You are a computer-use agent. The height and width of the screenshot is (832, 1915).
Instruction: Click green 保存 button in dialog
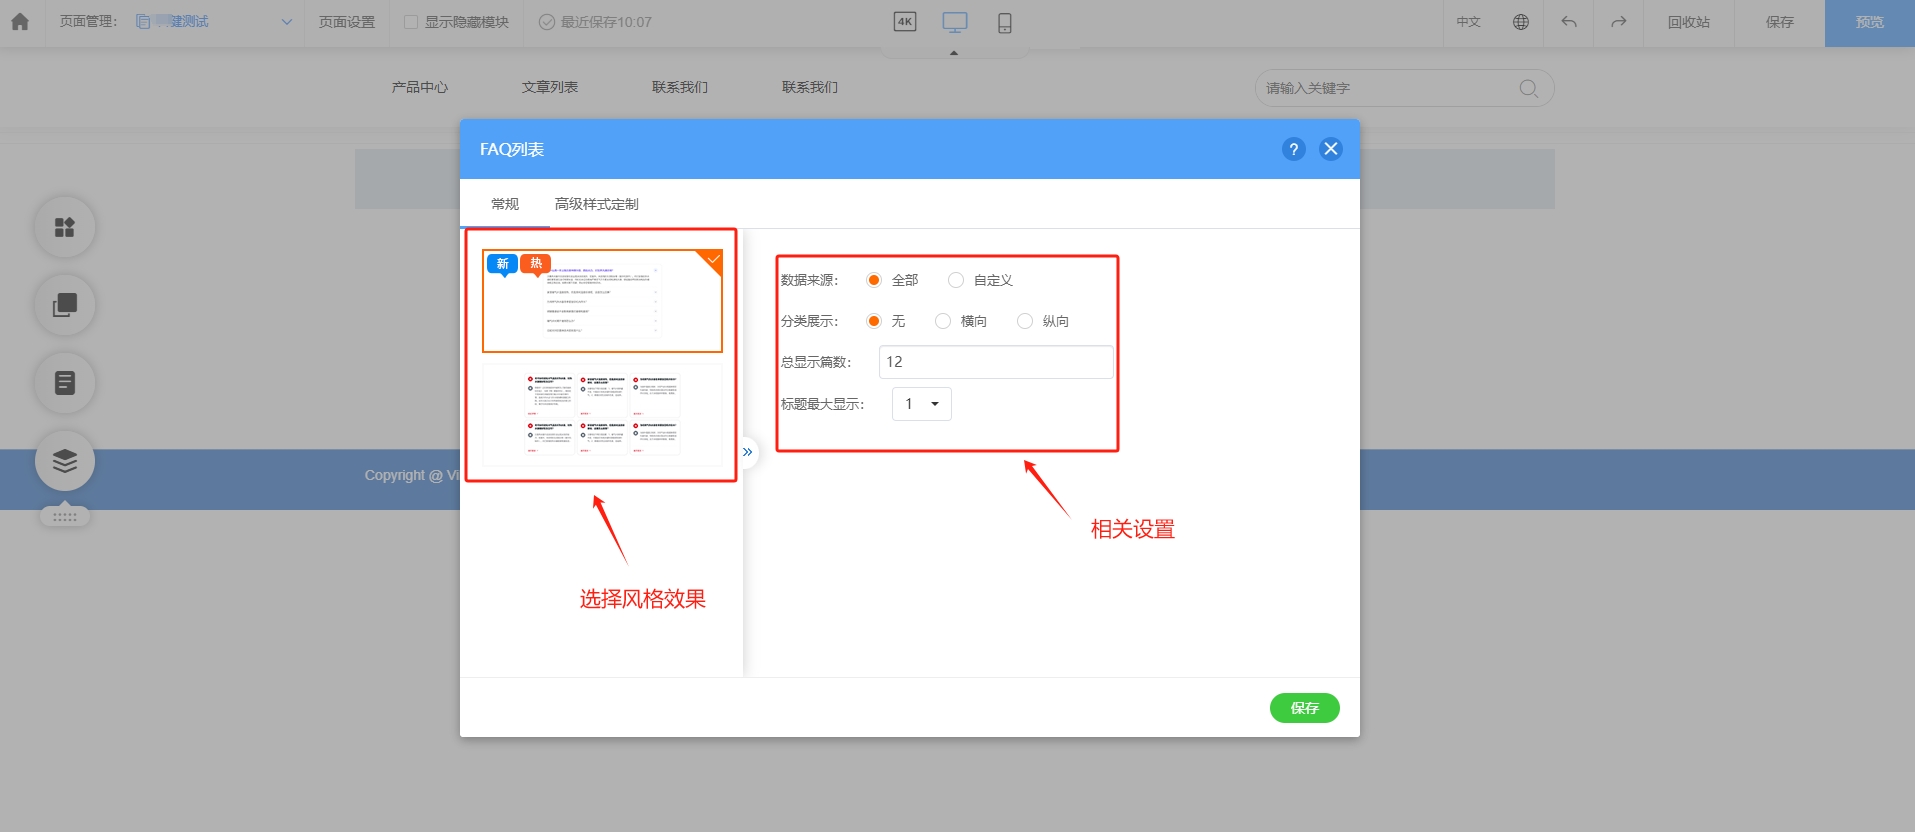pyautogui.click(x=1305, y=708)
